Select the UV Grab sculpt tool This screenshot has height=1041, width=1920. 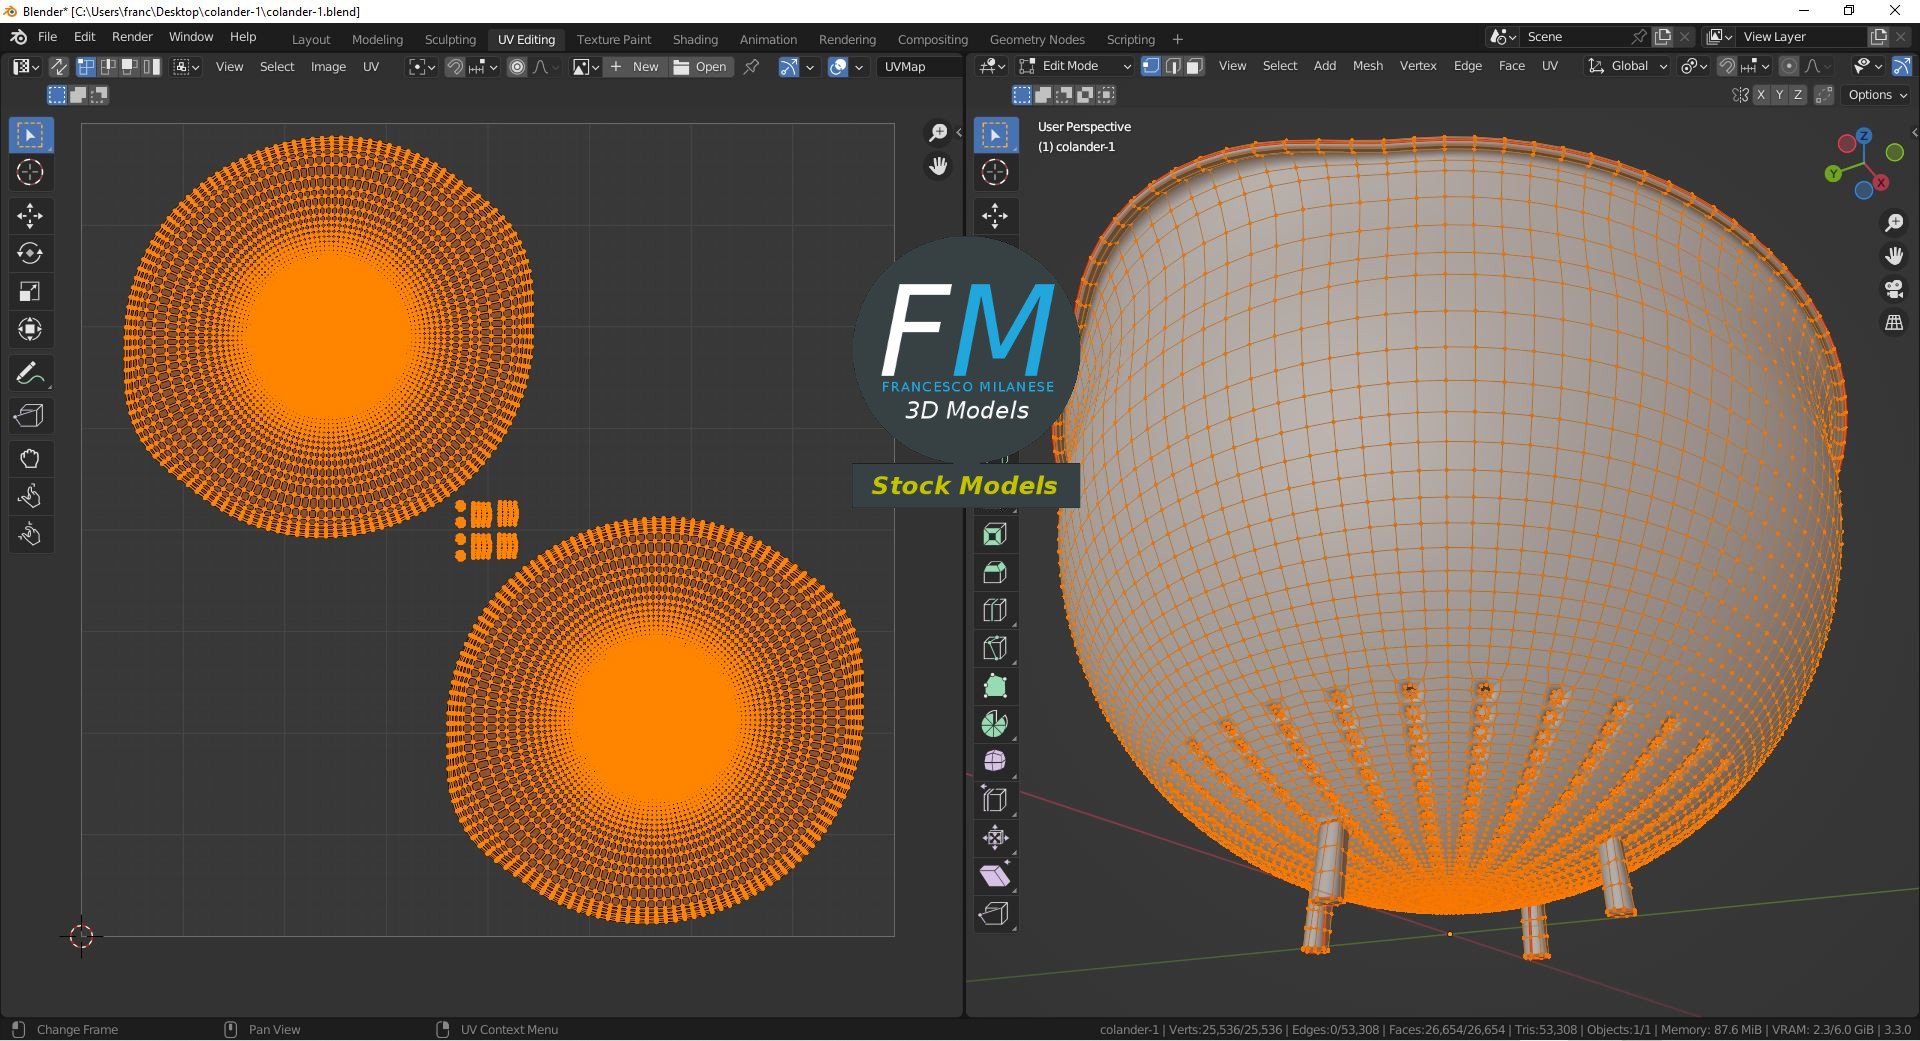(30, 459)
